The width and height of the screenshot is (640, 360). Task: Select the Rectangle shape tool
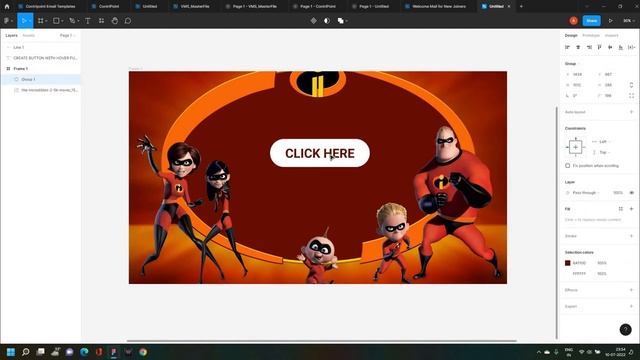(x=56, y=21)
